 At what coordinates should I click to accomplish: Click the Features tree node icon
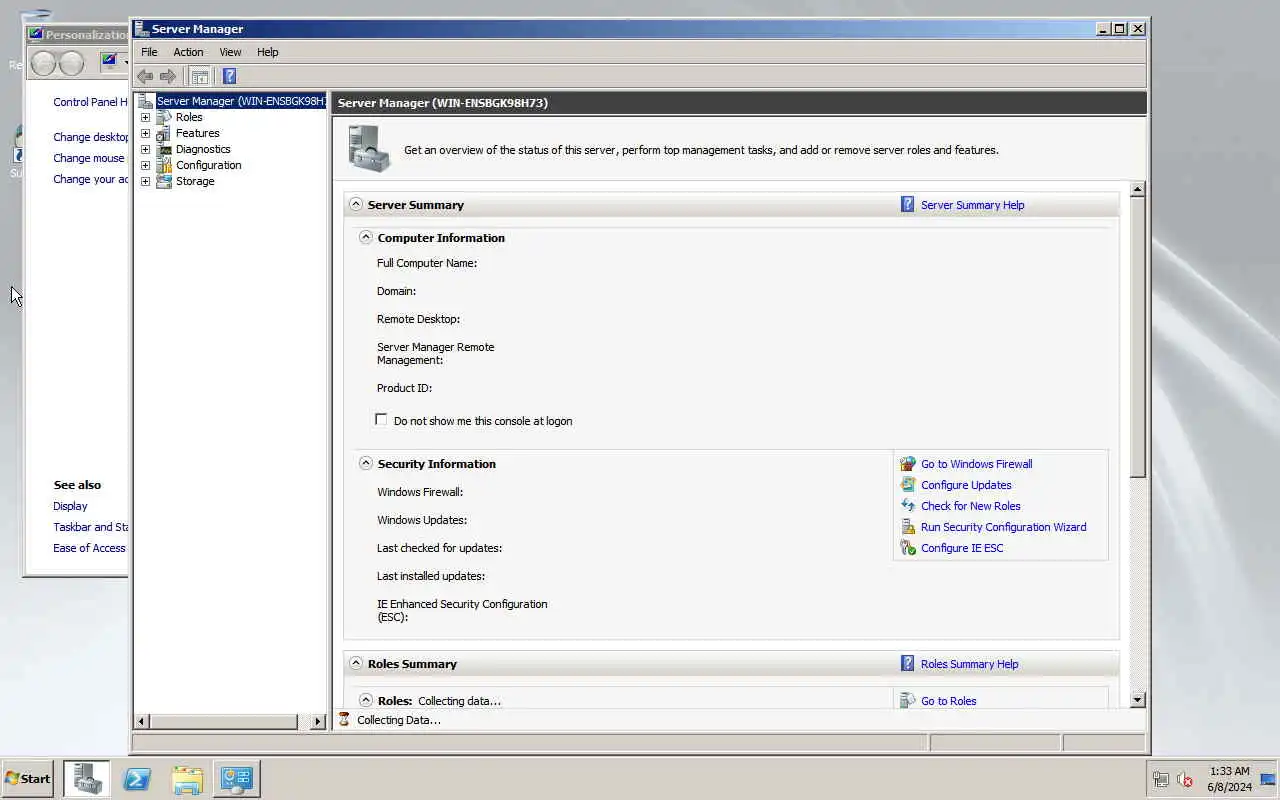(x=164, y=133)
